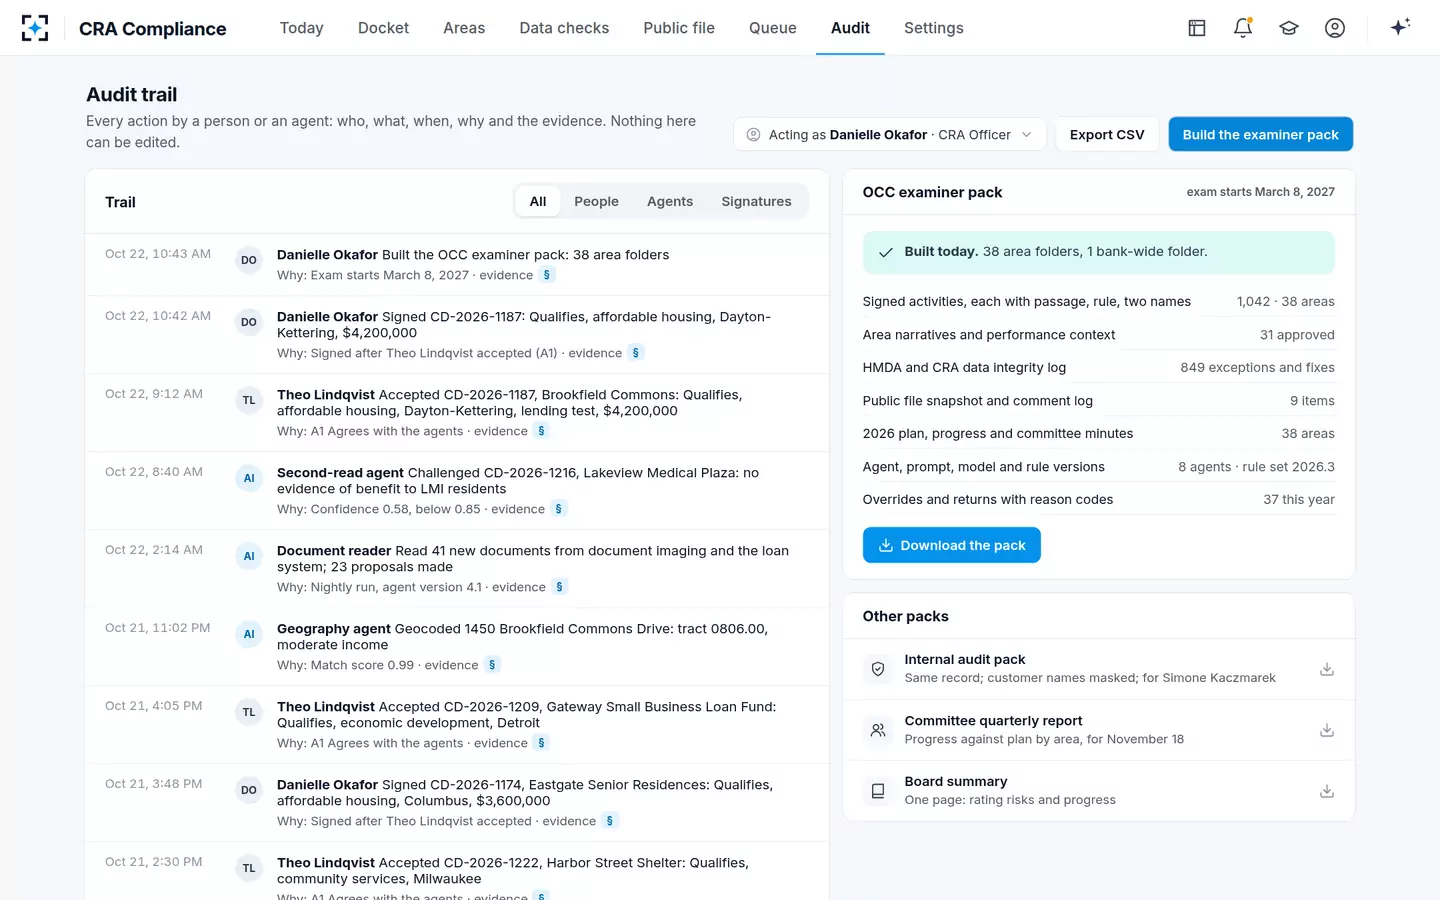
Task: Download the Internal audit pack
Action: 1327,669
